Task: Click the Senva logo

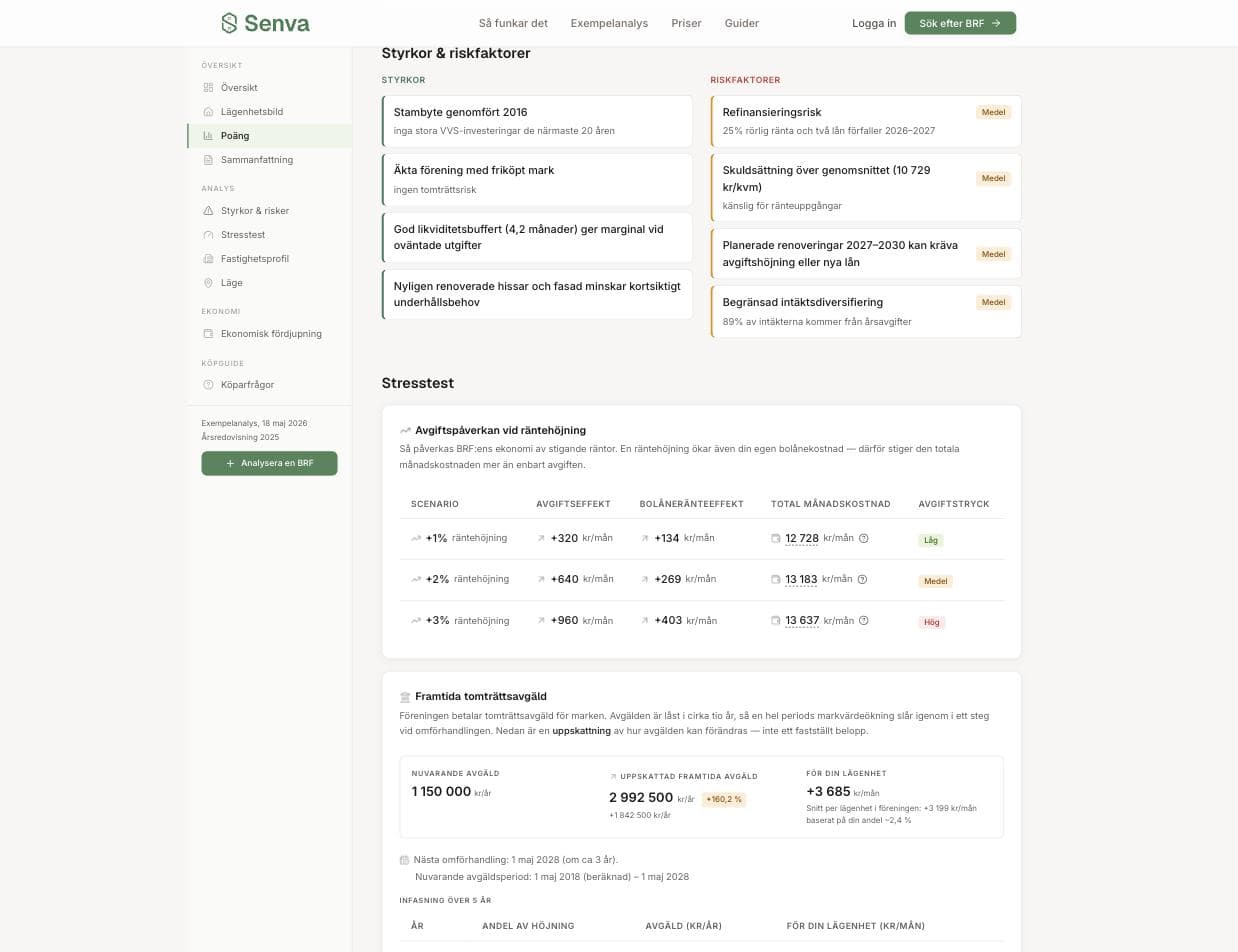Action: pyautogui.click(x=265, y=23)
